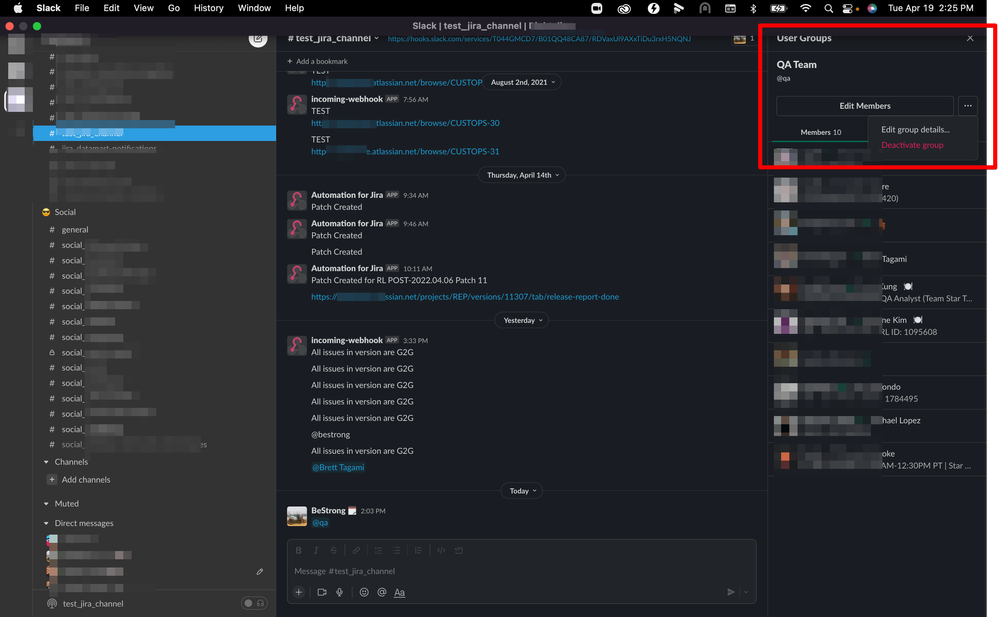Screen dimensions: 999x617
Task: Open the Thursday, April 14th date dropdown
Action: (x=522, y=175)
